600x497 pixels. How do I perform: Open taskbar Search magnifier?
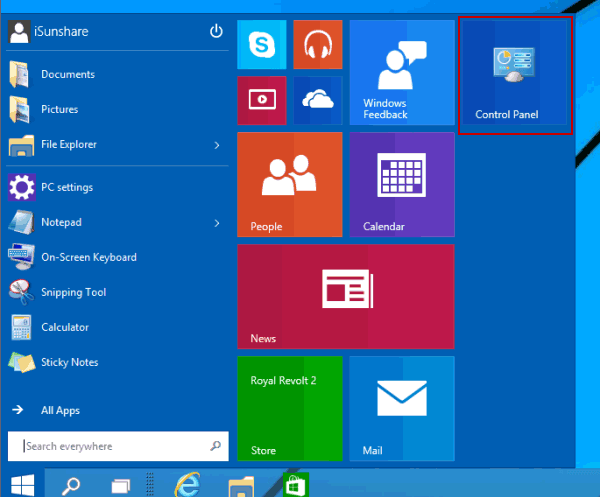71,486
